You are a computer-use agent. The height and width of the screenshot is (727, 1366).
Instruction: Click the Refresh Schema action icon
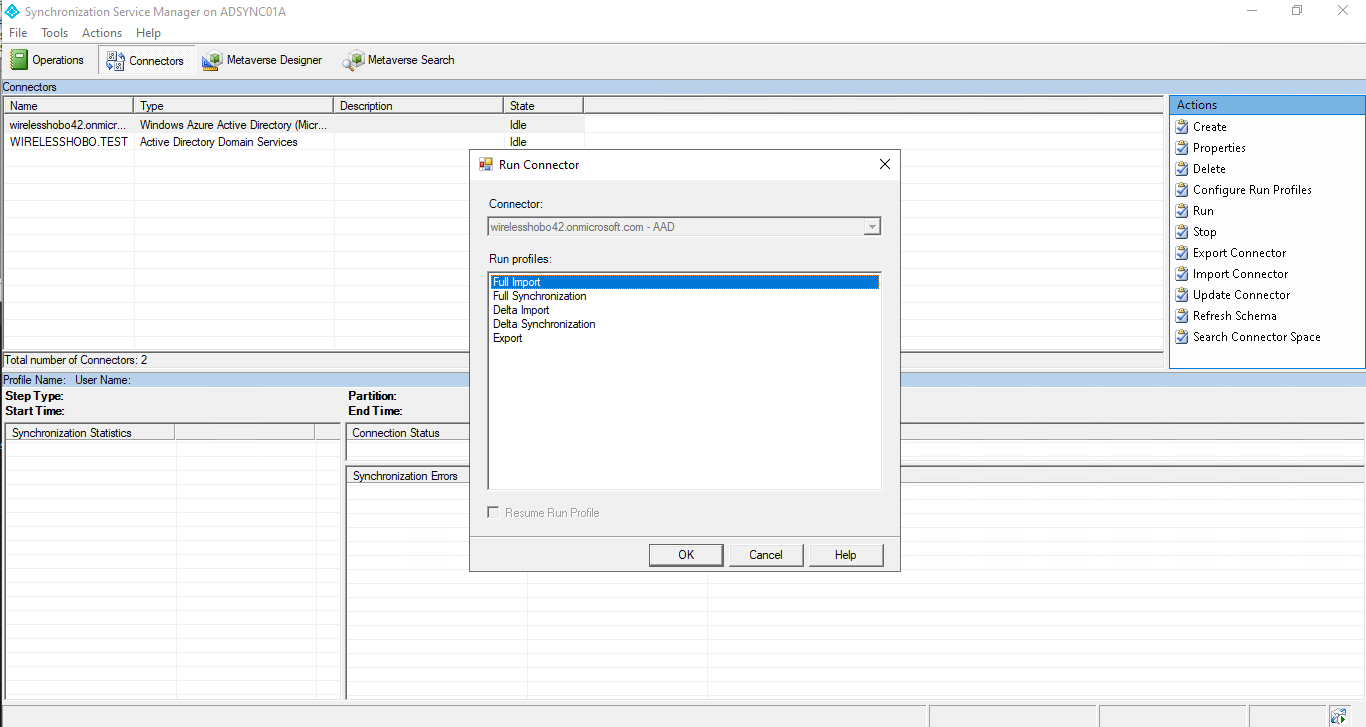click(x=1182, y=316)
